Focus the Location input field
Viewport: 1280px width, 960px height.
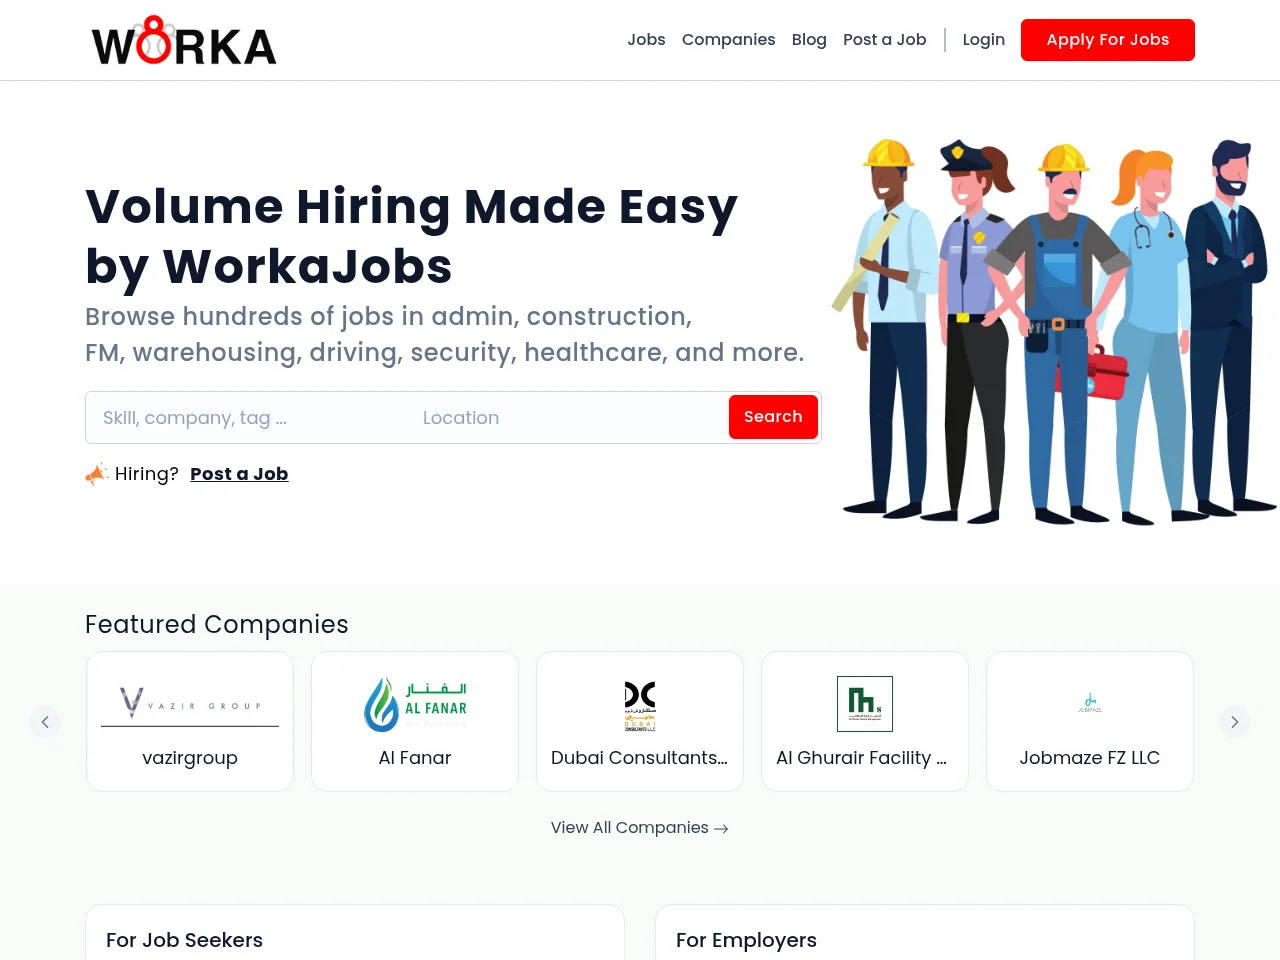567,418
